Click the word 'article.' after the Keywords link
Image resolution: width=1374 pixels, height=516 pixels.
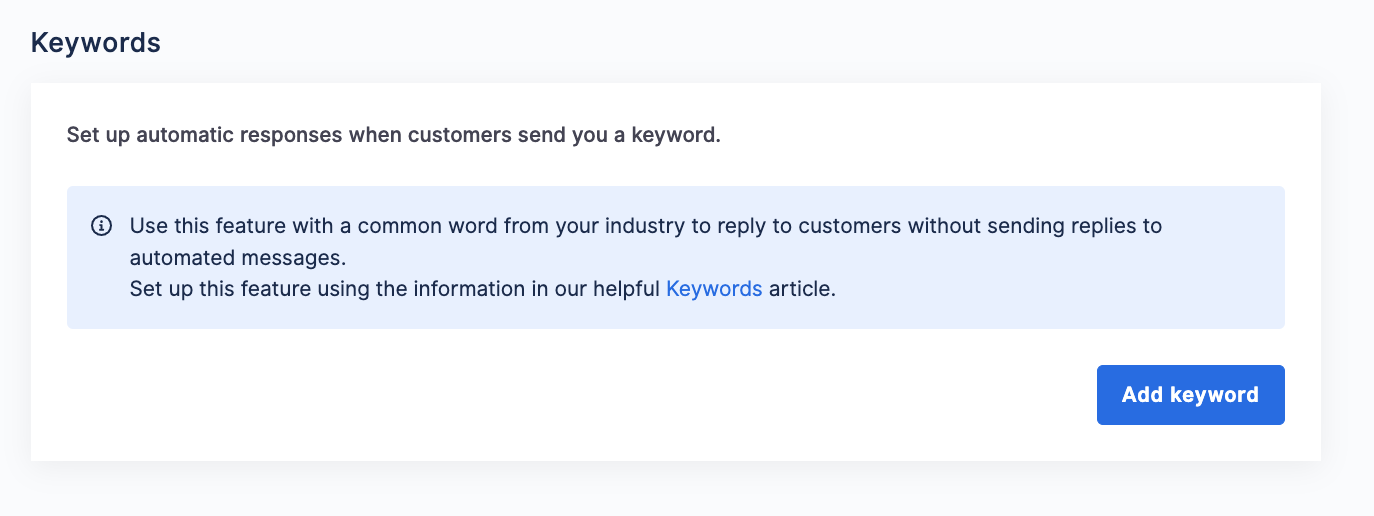click(802, 289)
